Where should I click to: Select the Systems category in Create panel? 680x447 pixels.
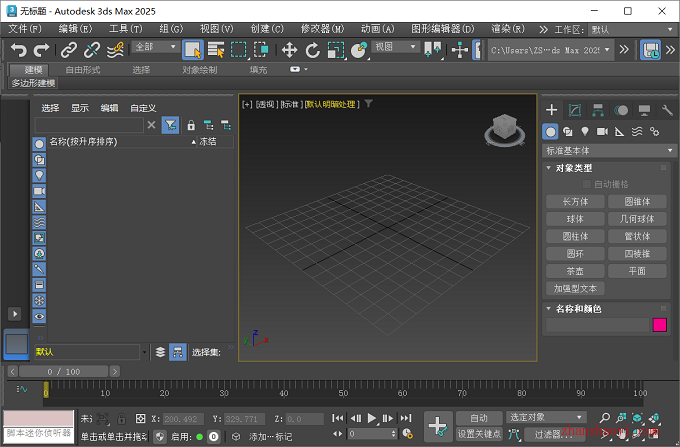coord(654,131)
